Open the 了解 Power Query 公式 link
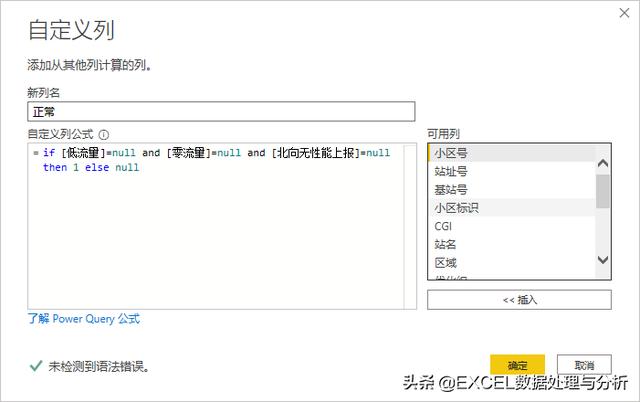The width and height of the screenshot is (640, 402). 84,319
